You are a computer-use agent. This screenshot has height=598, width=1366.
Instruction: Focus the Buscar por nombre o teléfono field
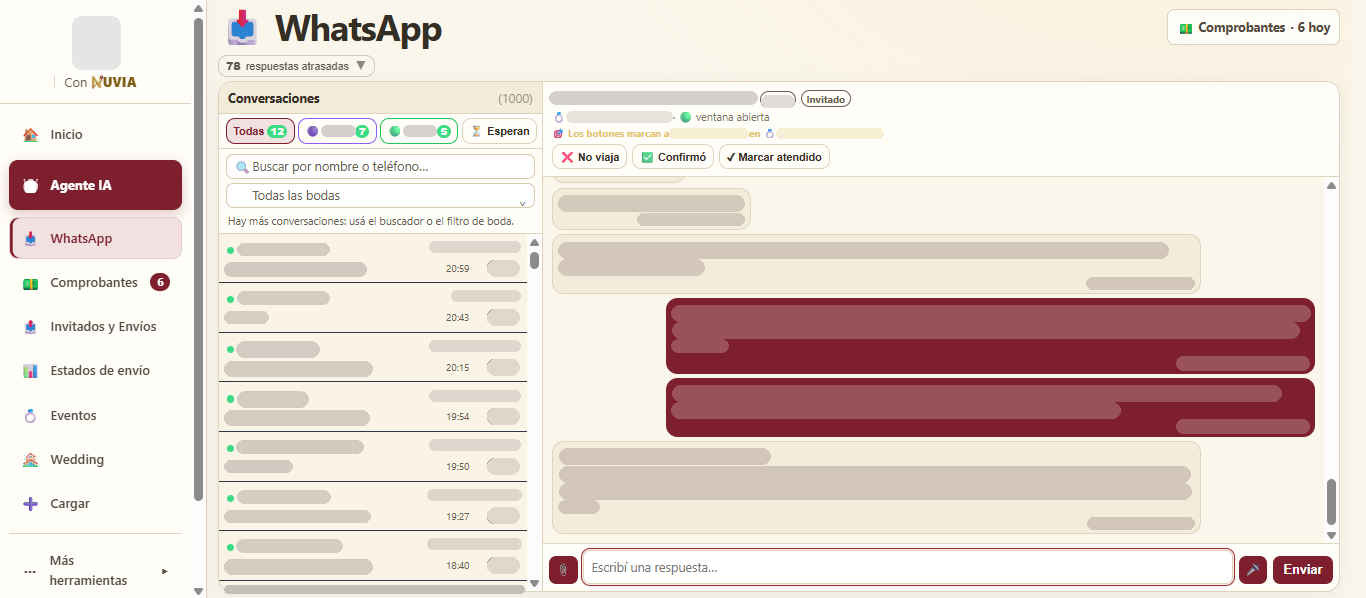coord(380,166)
